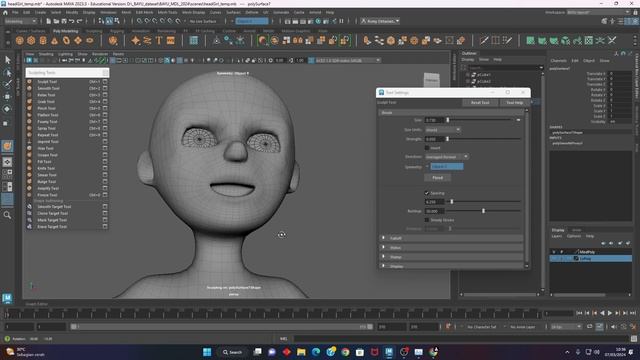The height and width of the screenshot is (360, 640).
Task: Click the Sculpting Tools panel title bar
Action: [67, 73]
